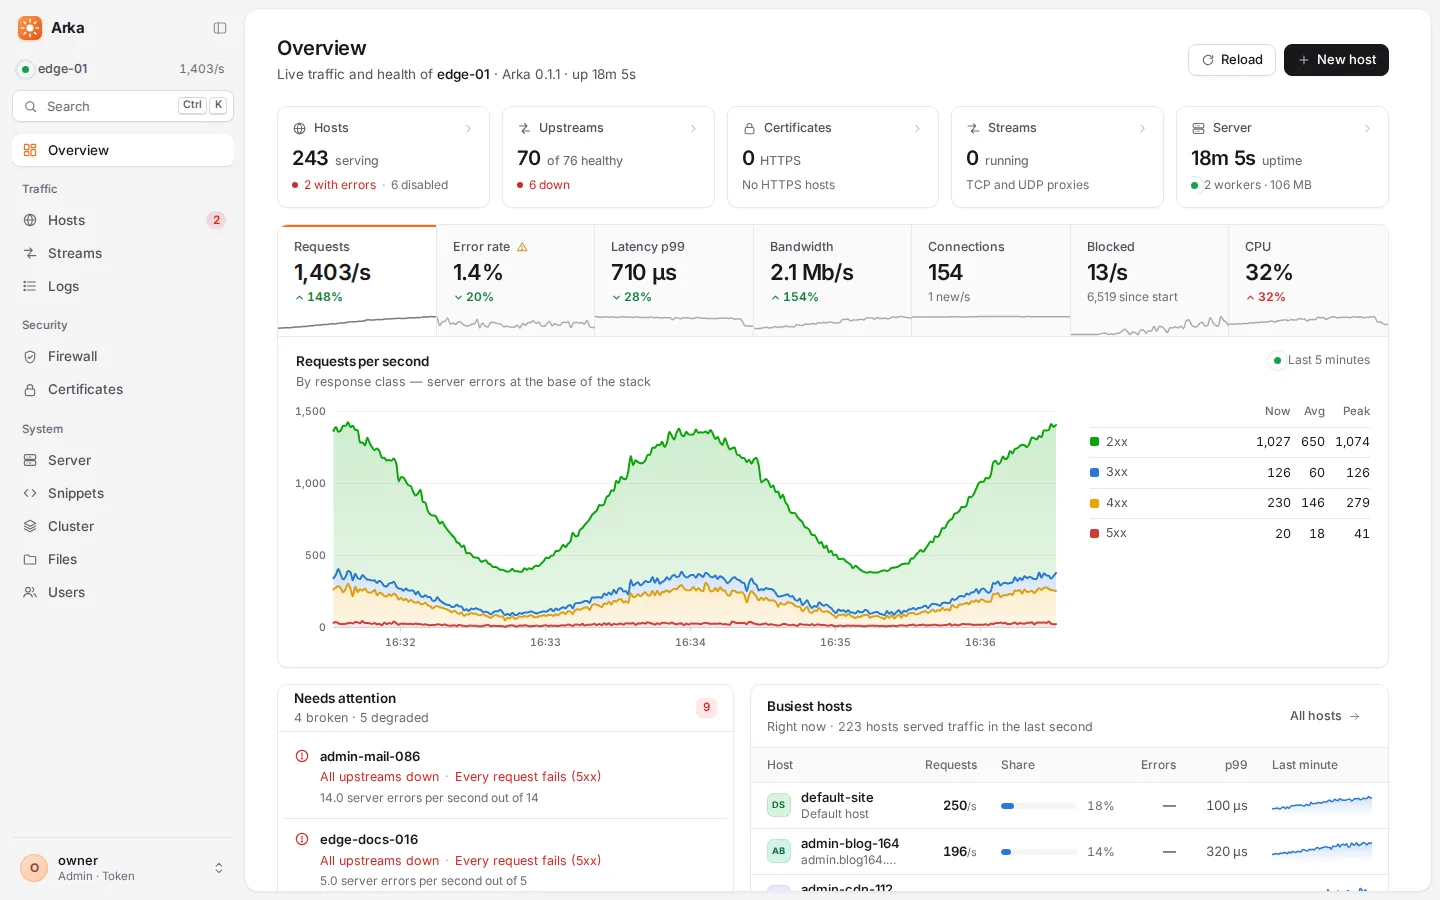Click the Certificates lock icon in the sidebar
1440x900 pixels.
pos(30,389)
